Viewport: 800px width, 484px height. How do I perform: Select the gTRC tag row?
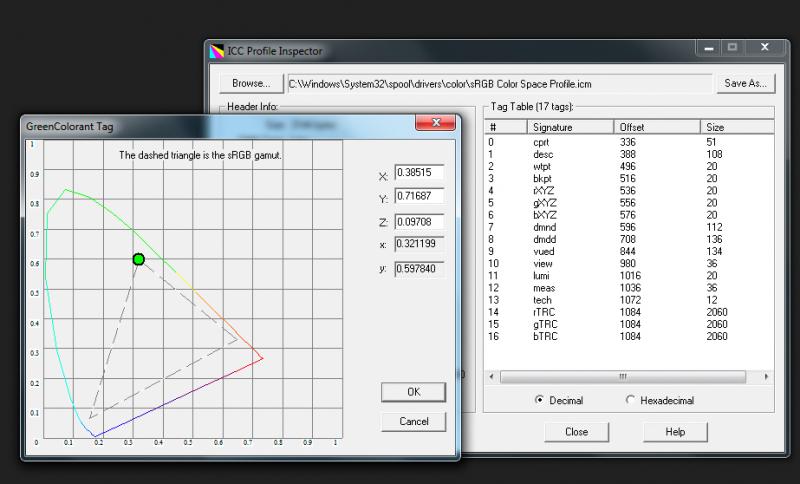629,324
